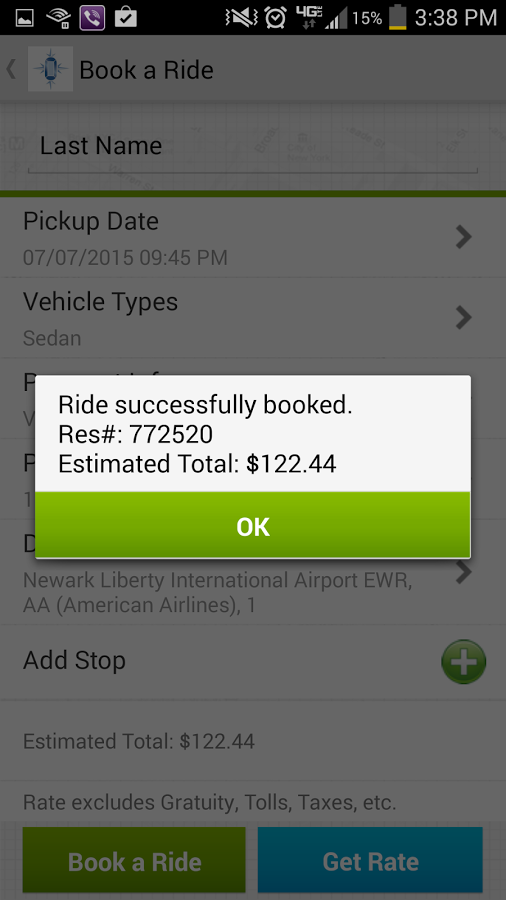Tap the car app logo icon
This screenshot has width=506, height=900.
(50, 69)
